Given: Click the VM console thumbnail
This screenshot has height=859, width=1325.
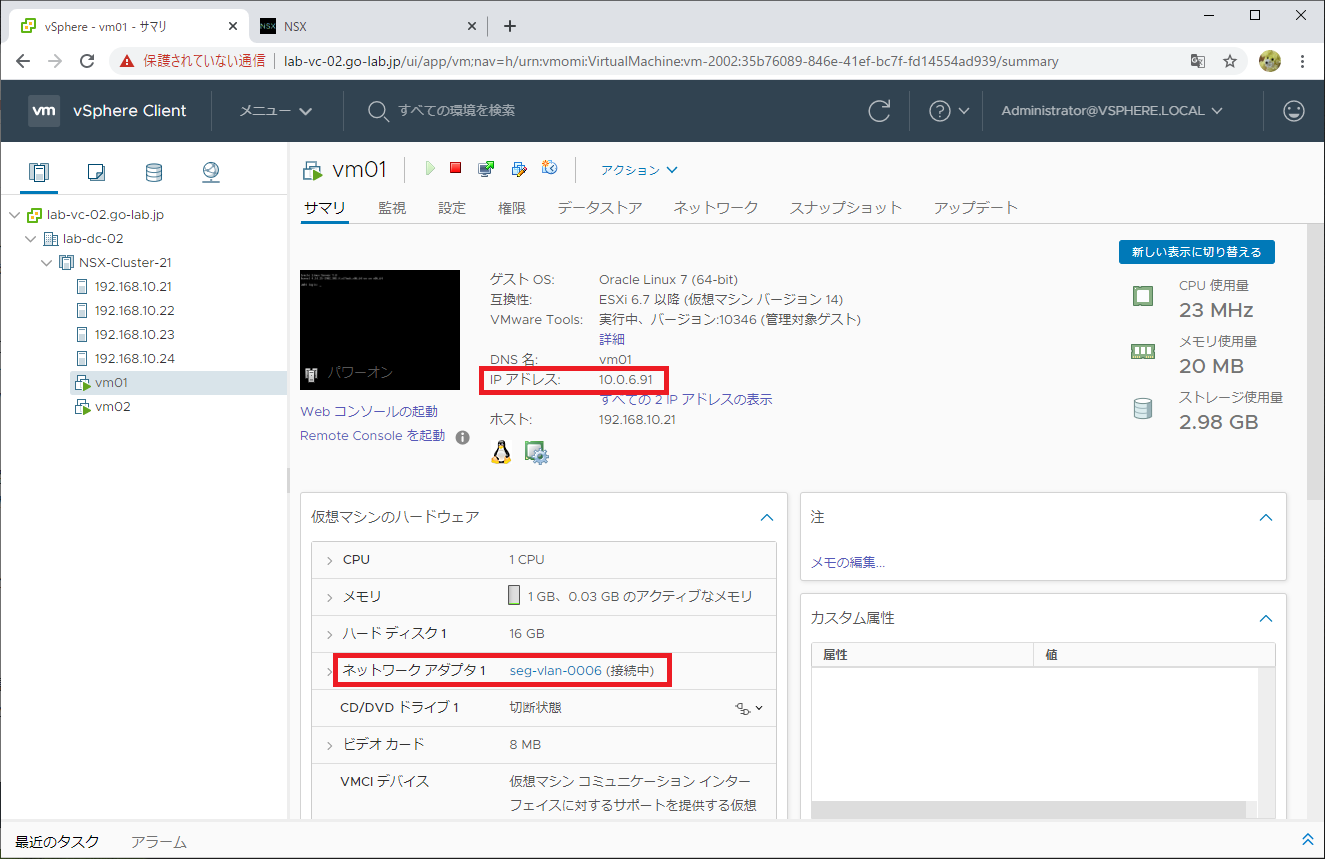Looking at the screenshot, I should (x=380, y=330).
